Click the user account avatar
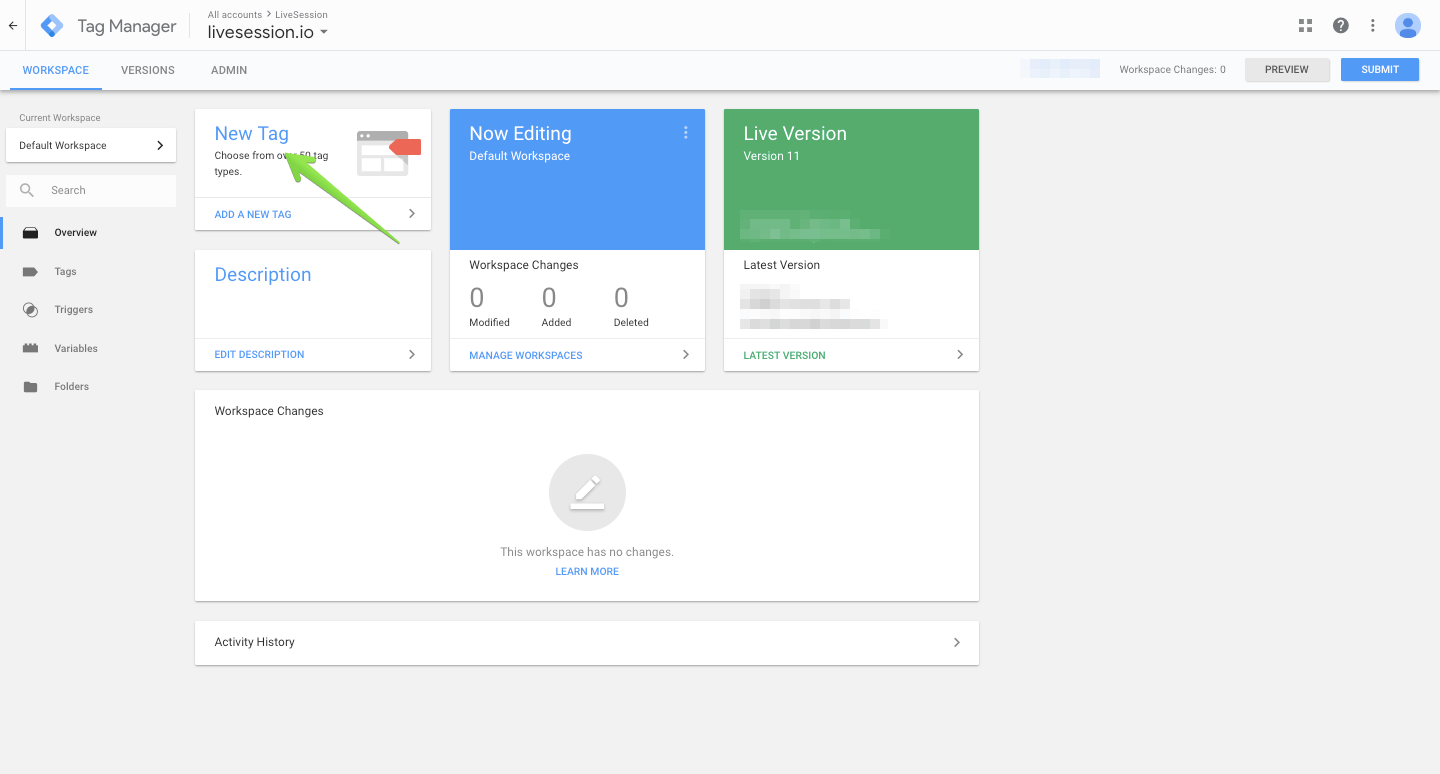The width and height of the screenshot is (1440, 774). click(x=1408, y=26)
